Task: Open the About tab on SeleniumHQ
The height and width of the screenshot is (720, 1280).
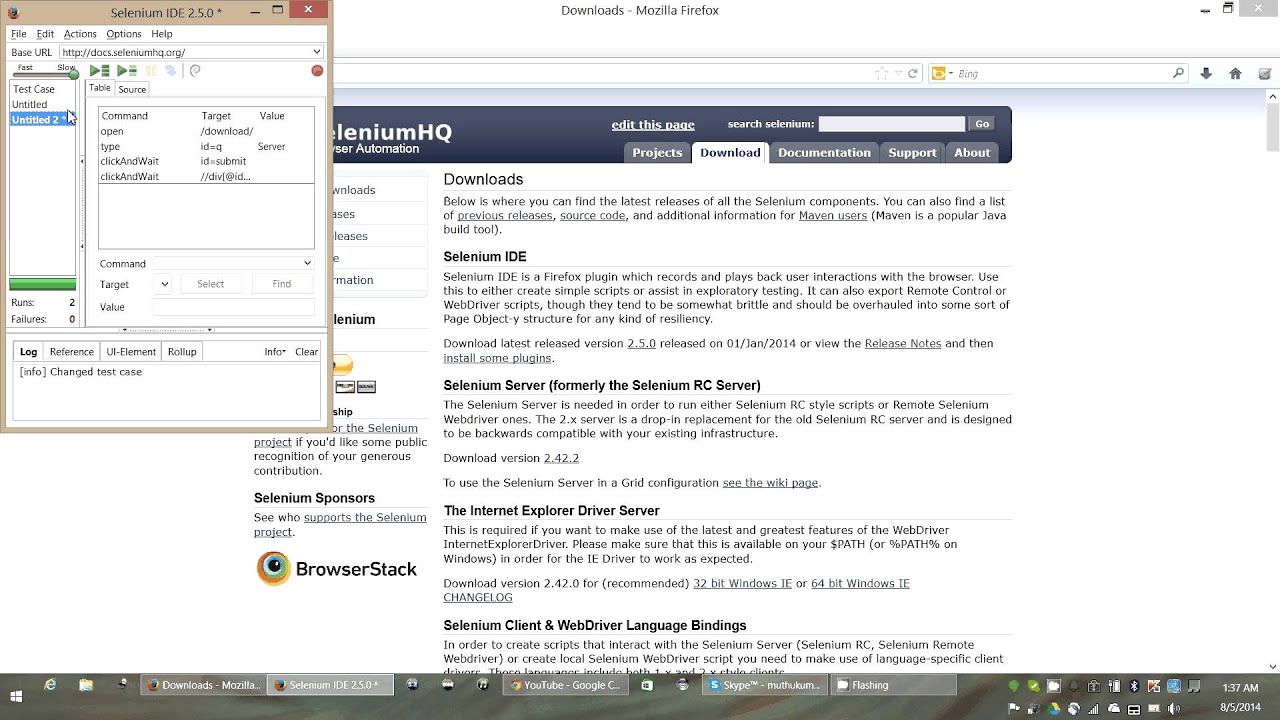Action: point(972,152)
